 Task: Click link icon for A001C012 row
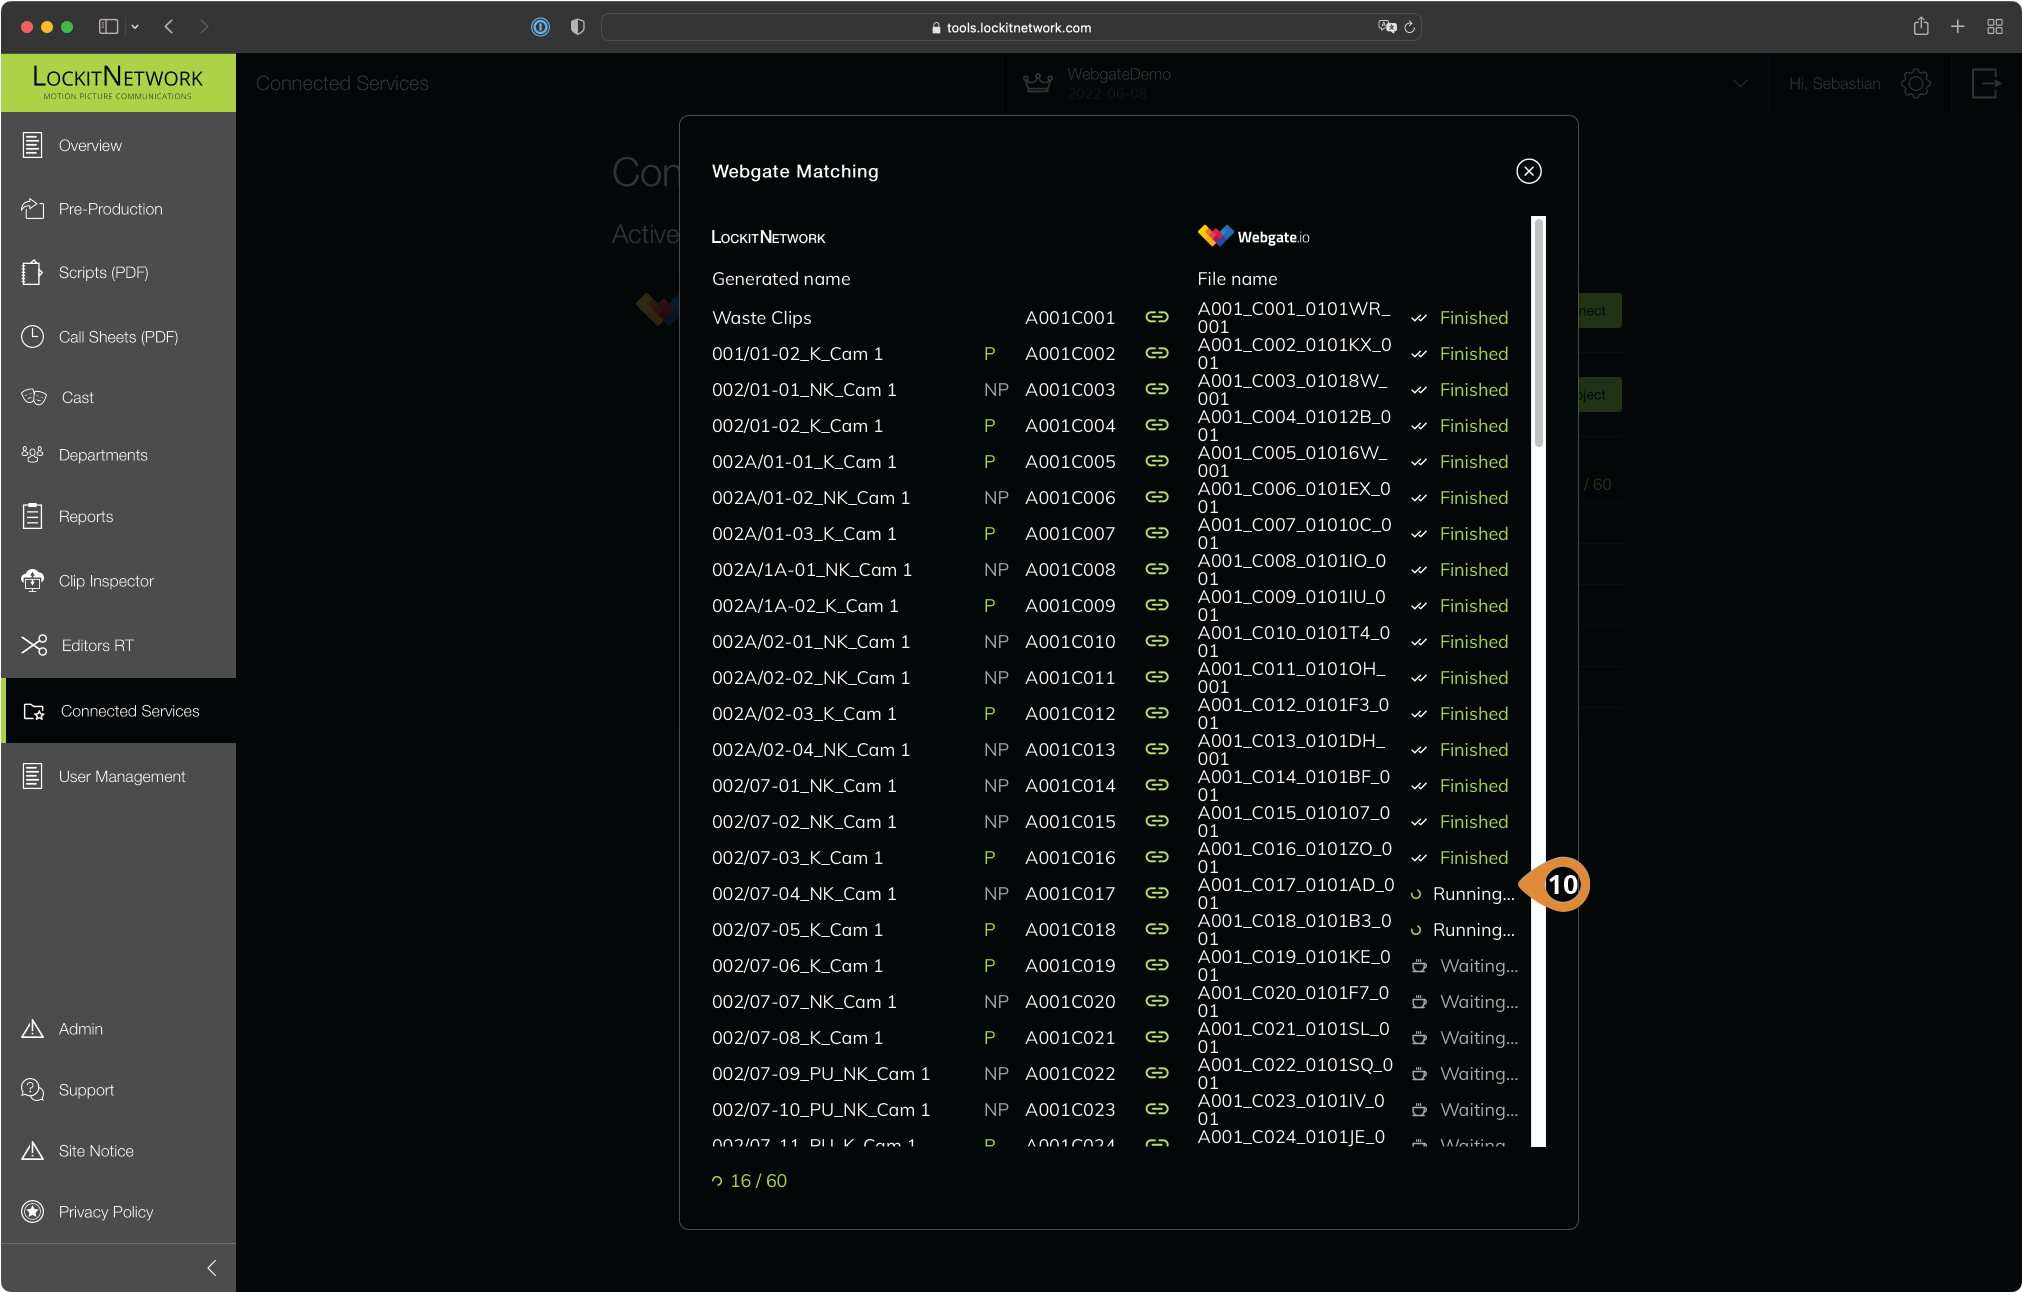(1157, 713)
